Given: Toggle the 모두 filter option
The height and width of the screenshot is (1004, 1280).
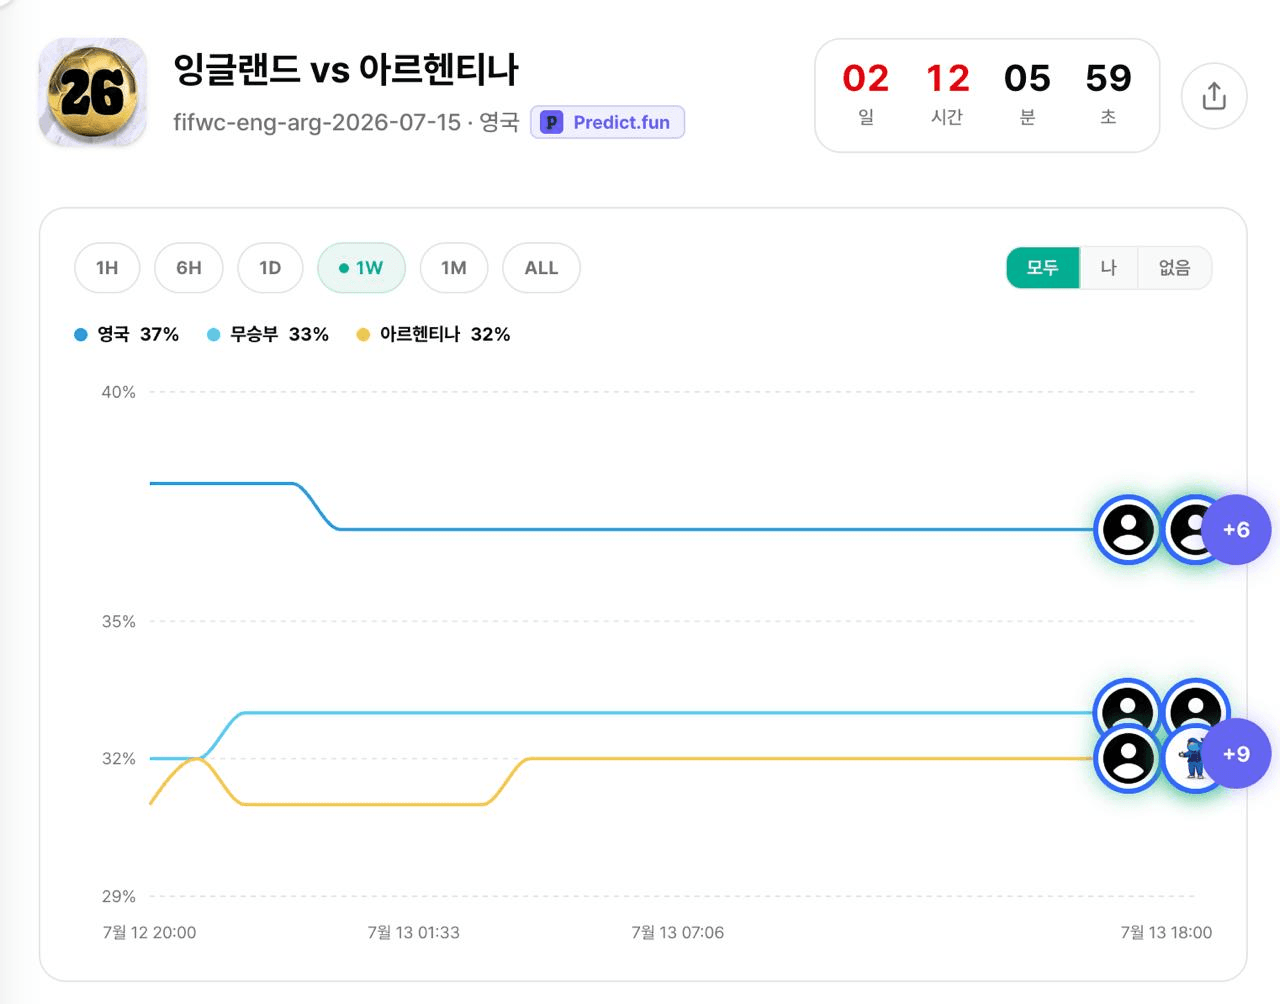Looking at the screenshot, I should pos(1043,268).
